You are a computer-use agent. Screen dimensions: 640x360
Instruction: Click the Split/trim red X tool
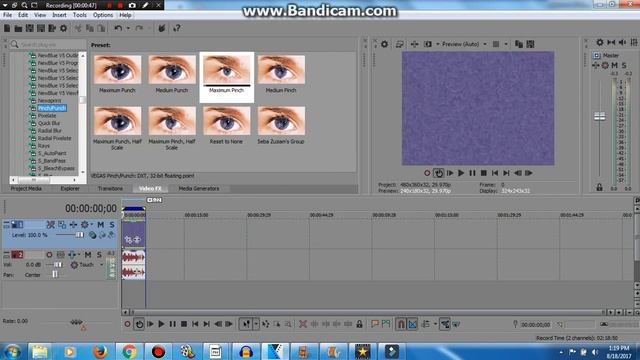303,324
